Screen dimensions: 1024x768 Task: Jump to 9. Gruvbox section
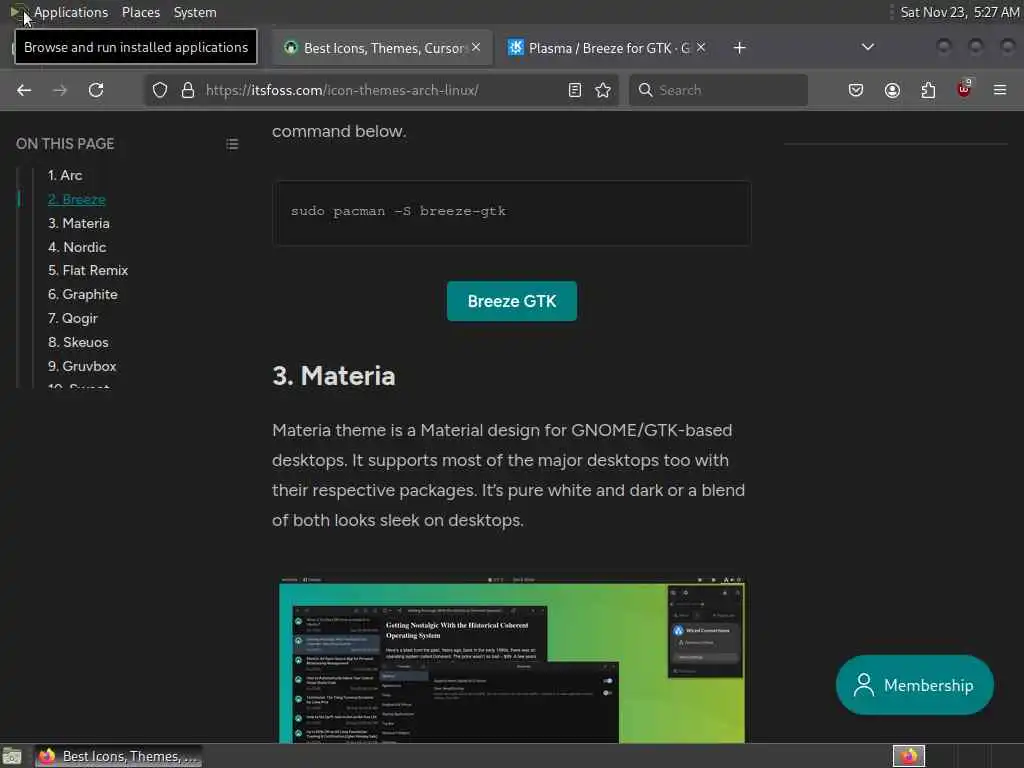point(82,366)
